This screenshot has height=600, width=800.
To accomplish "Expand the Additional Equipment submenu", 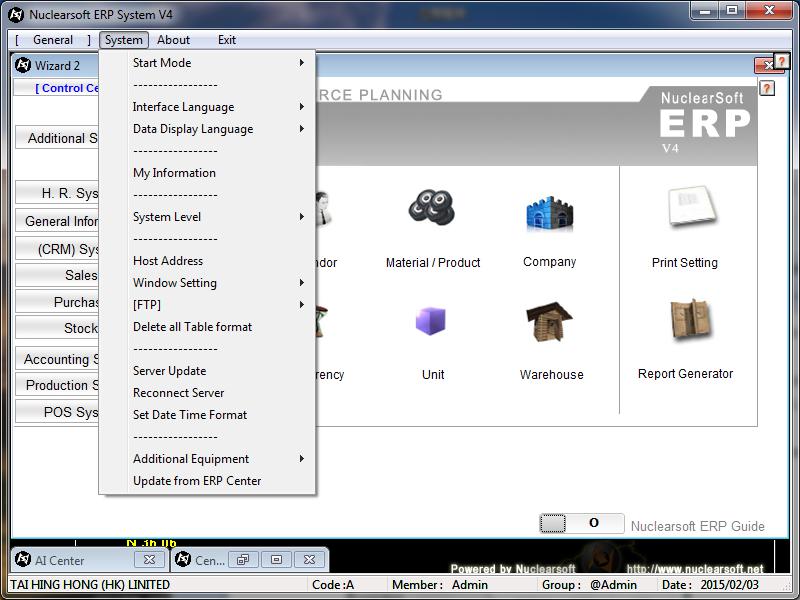I will pyautogui.click(x=207, y=459).
